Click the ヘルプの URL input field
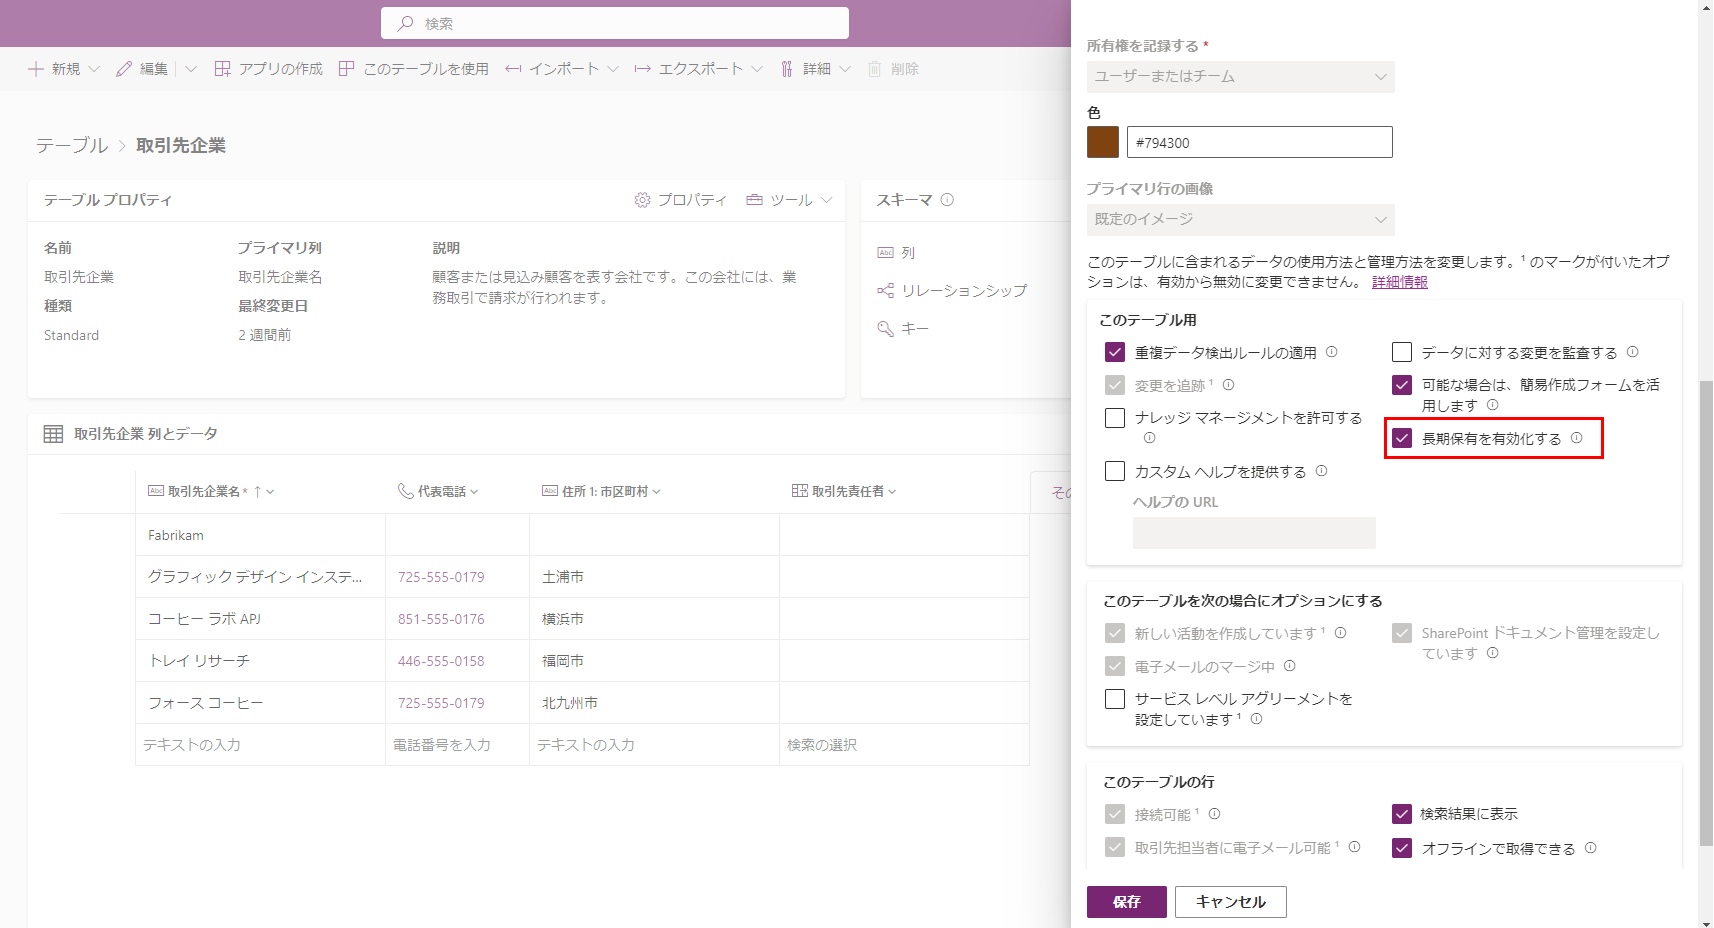Screen dimensions: 1714x928 1253,532
